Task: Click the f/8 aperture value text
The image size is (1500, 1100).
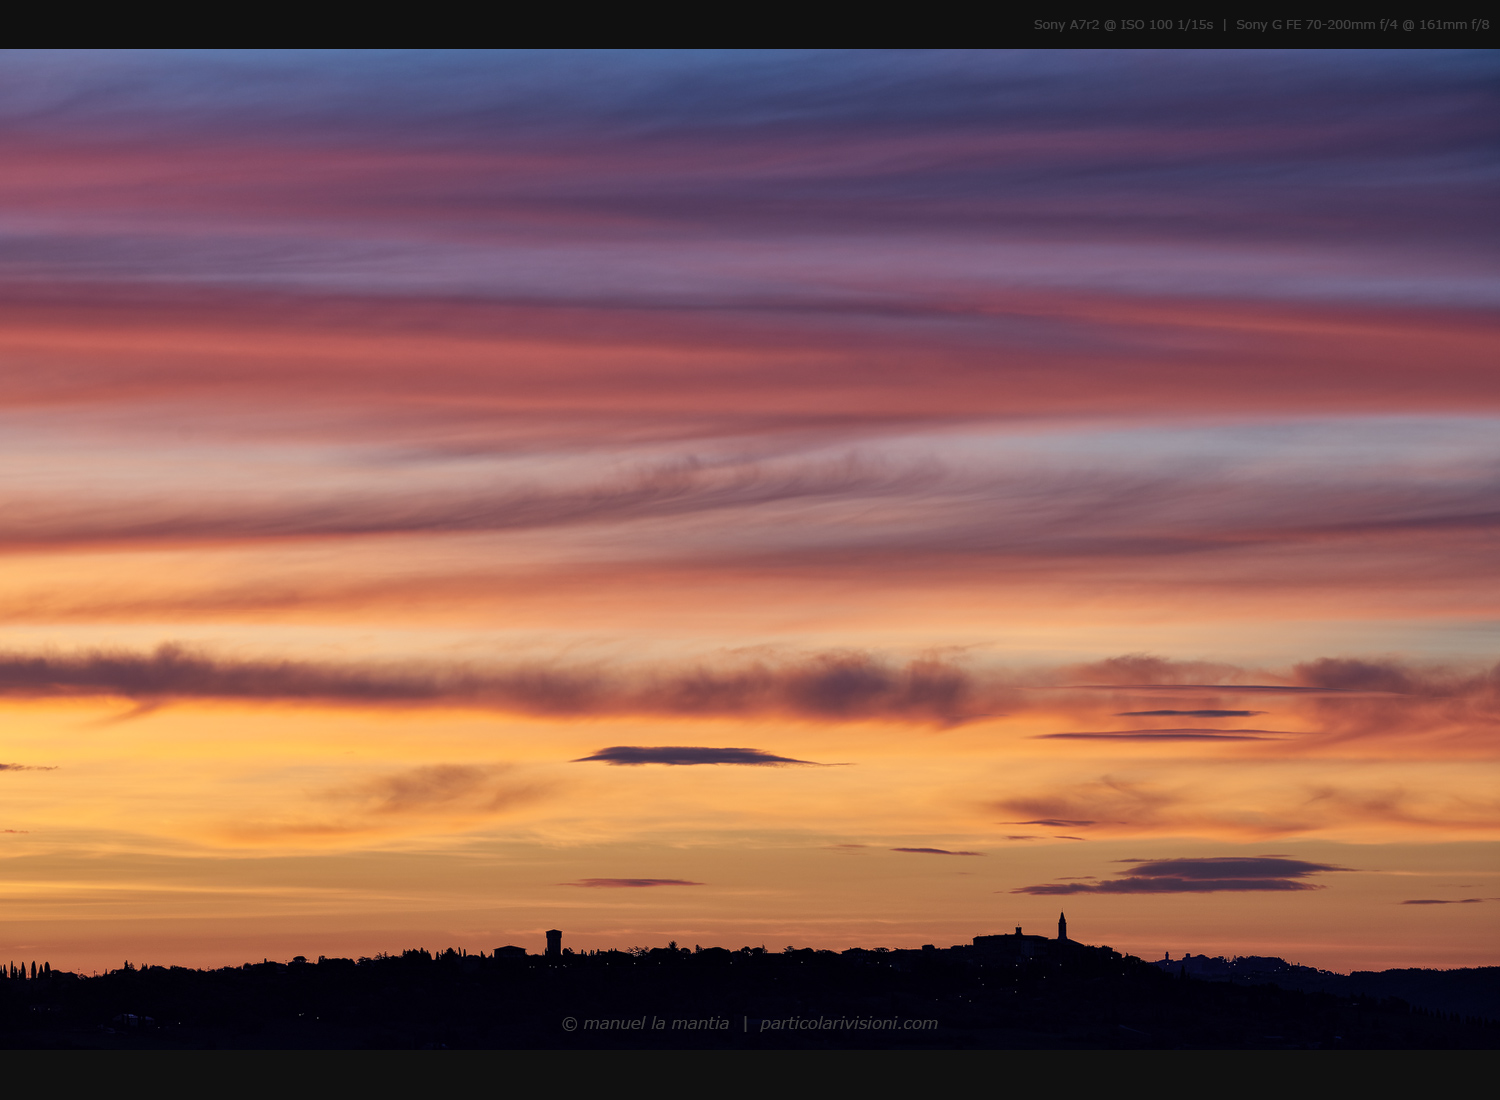Action: (x=1480, y=24)
